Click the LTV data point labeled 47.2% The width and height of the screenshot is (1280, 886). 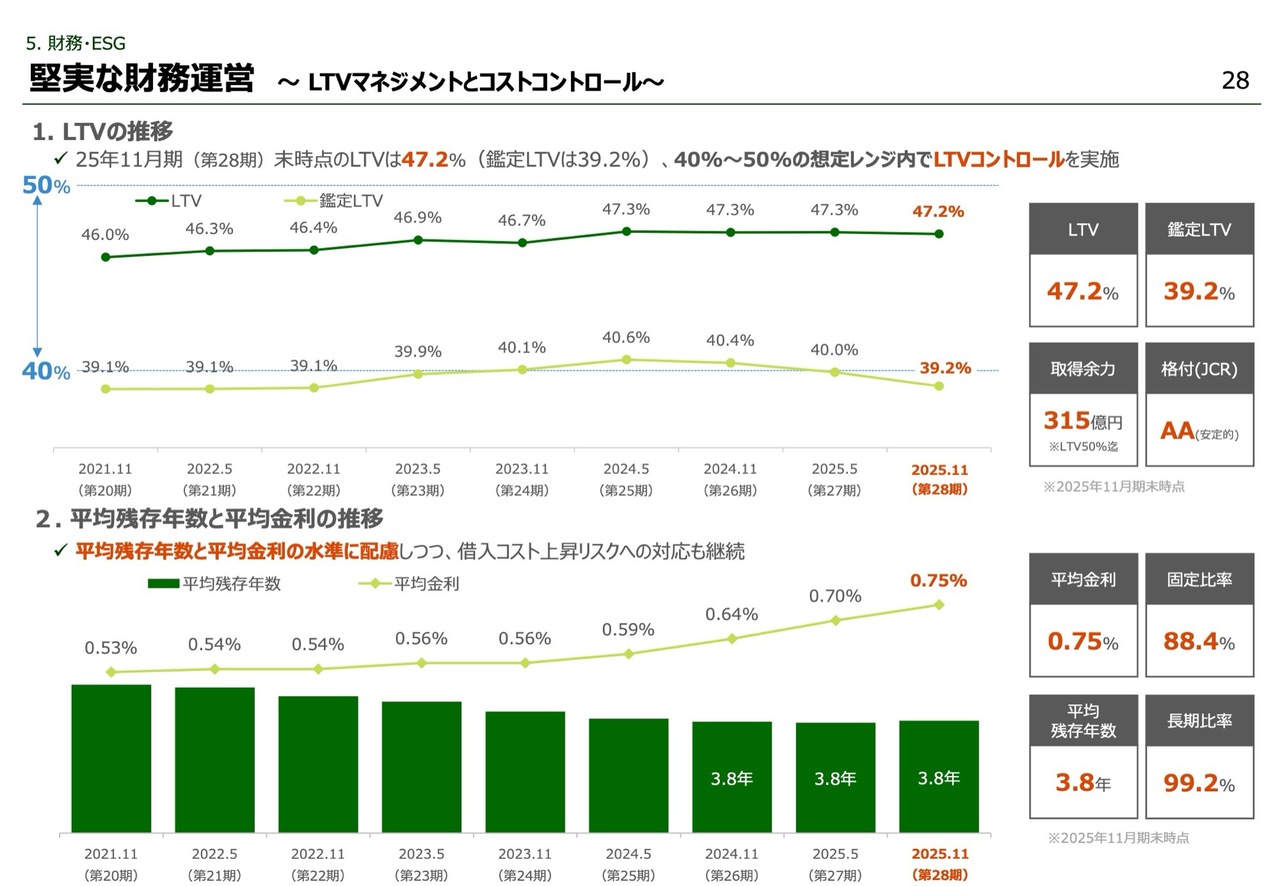[x=938, y=234]
